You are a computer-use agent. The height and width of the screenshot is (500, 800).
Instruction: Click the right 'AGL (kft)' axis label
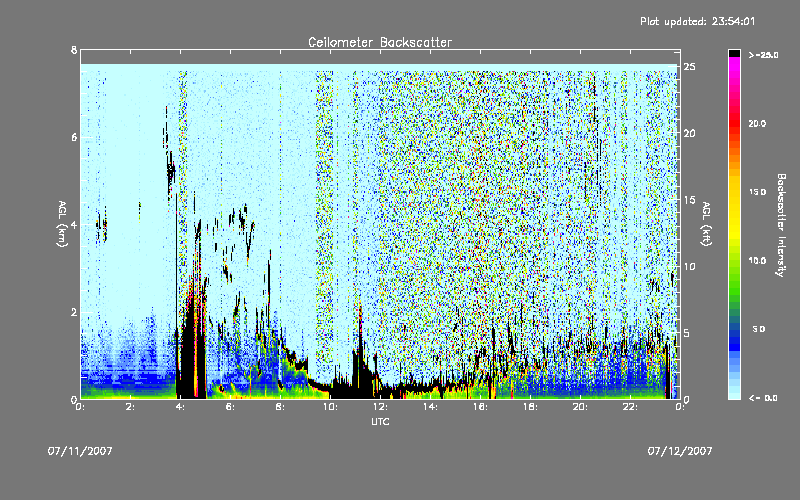click(x=707, y=224)
